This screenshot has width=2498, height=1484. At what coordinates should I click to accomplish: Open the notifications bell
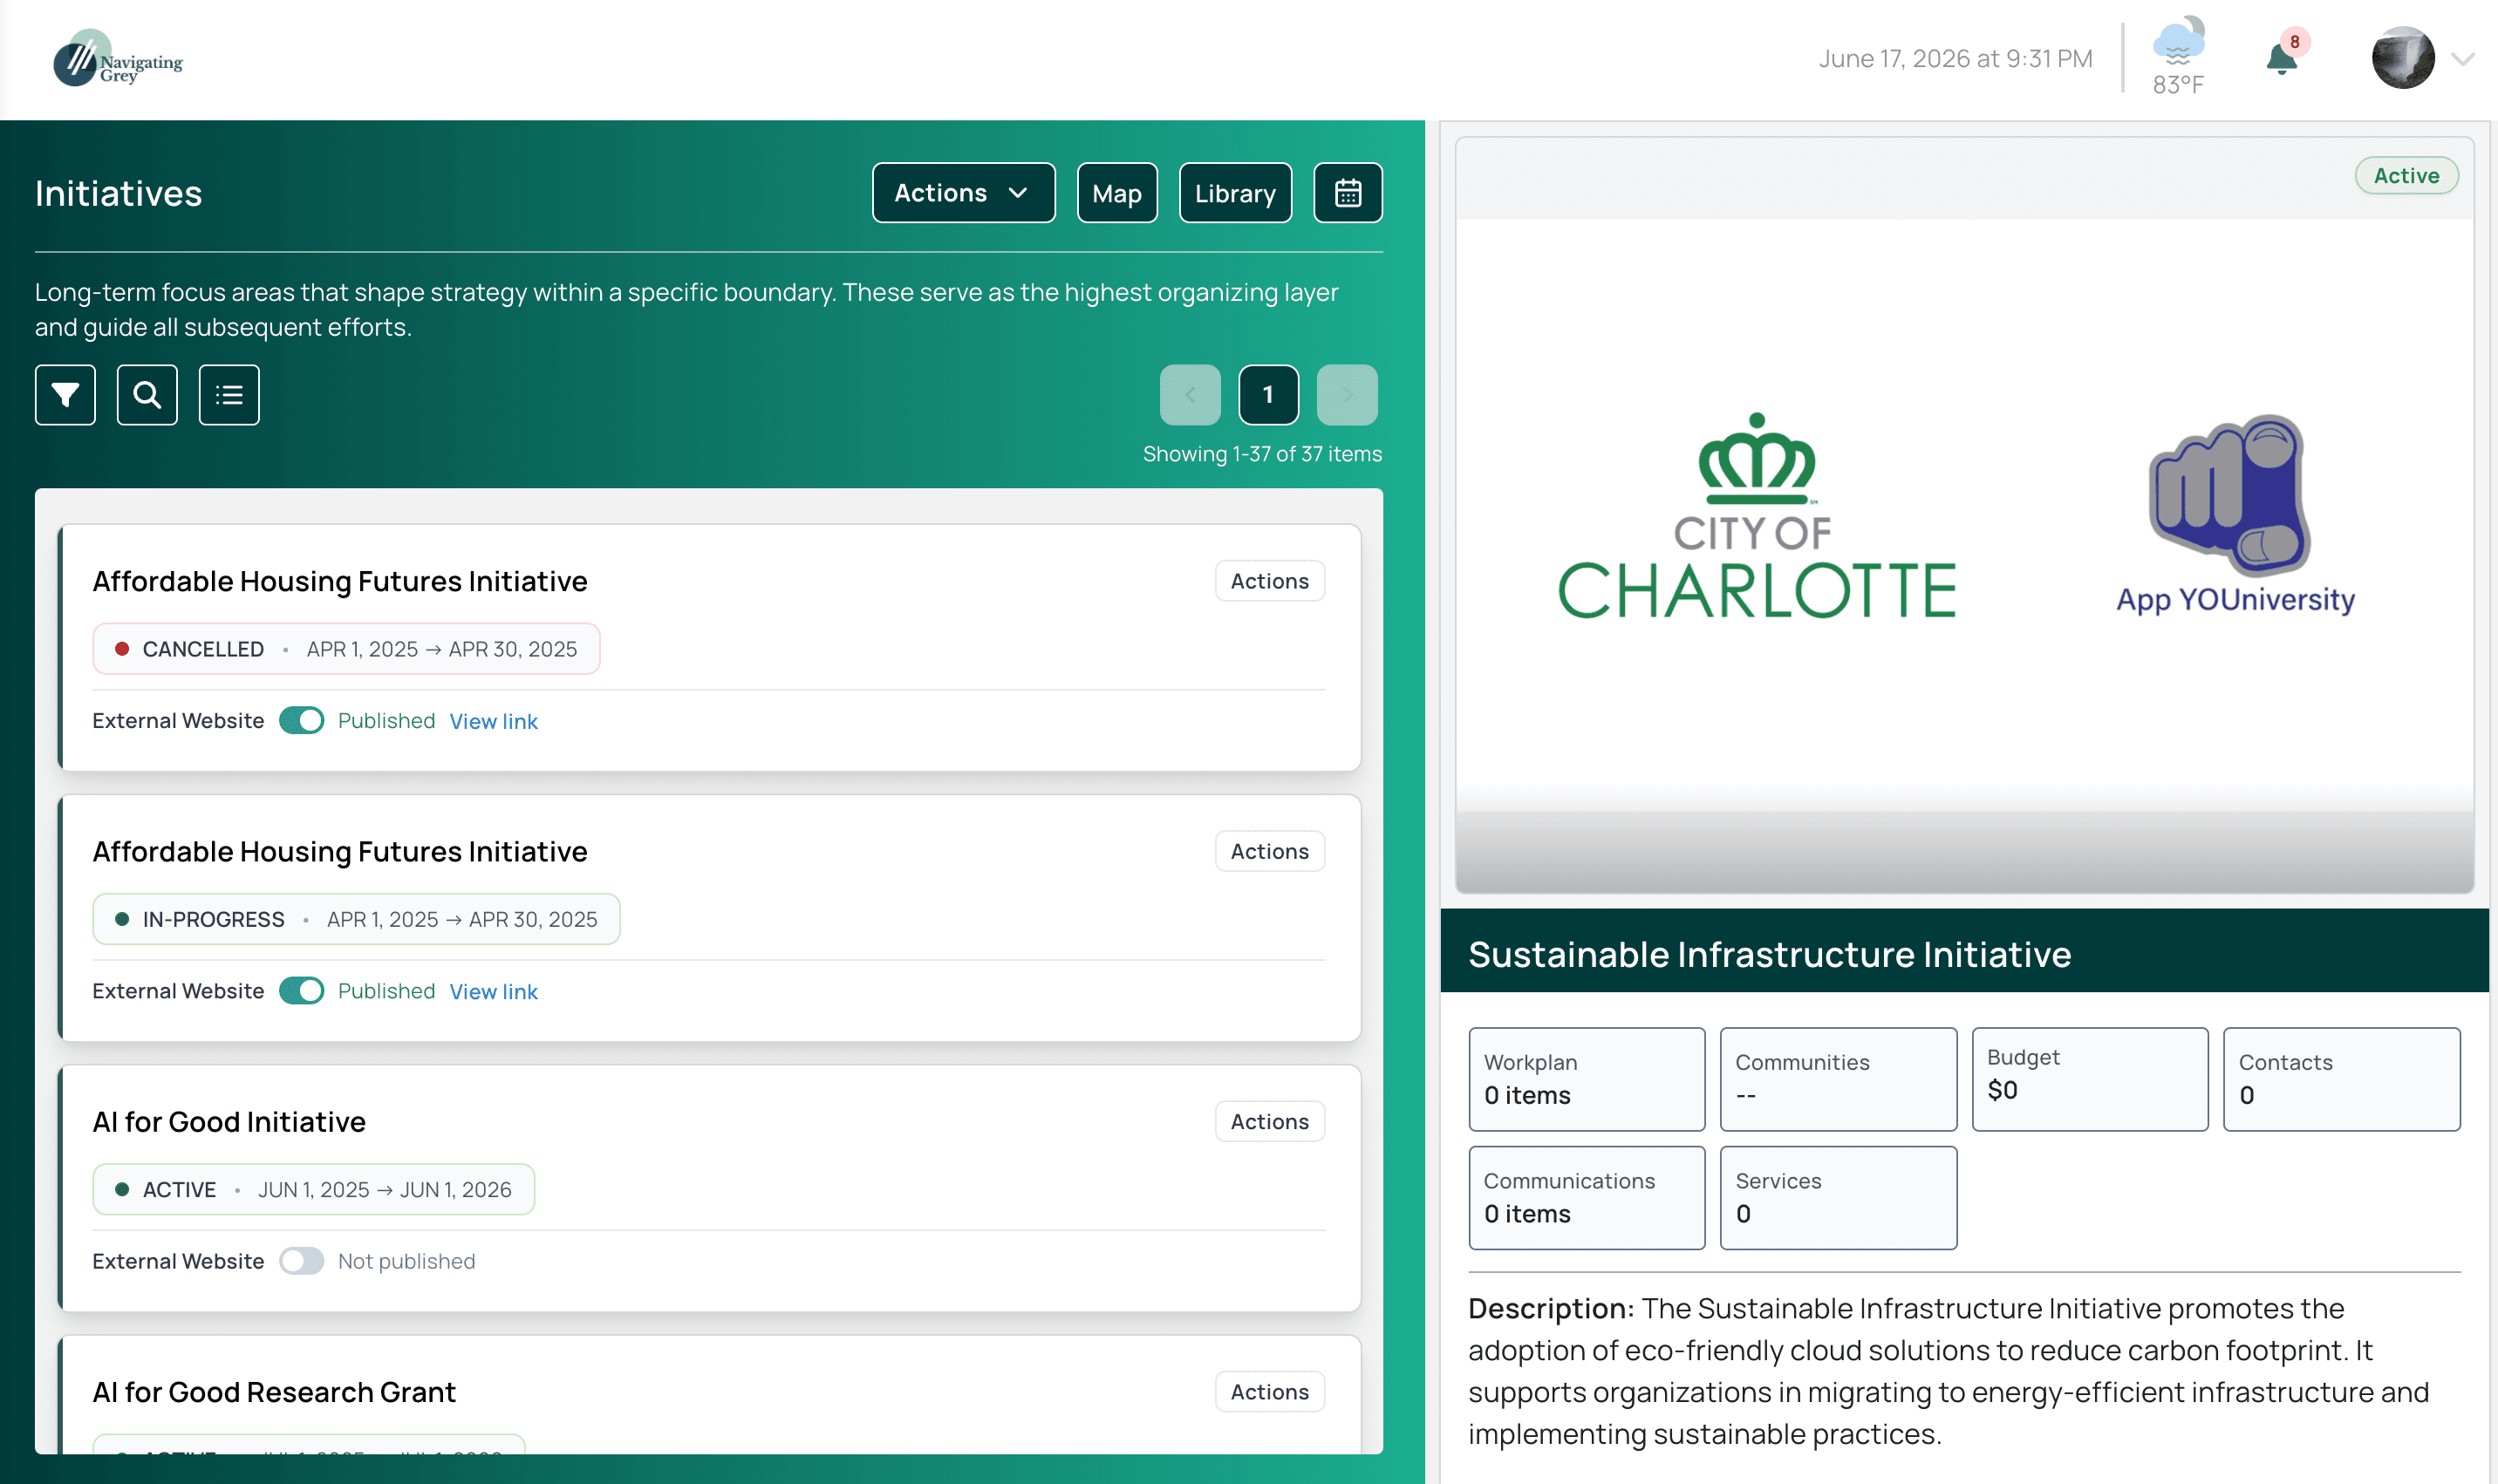click(2281, 59)
